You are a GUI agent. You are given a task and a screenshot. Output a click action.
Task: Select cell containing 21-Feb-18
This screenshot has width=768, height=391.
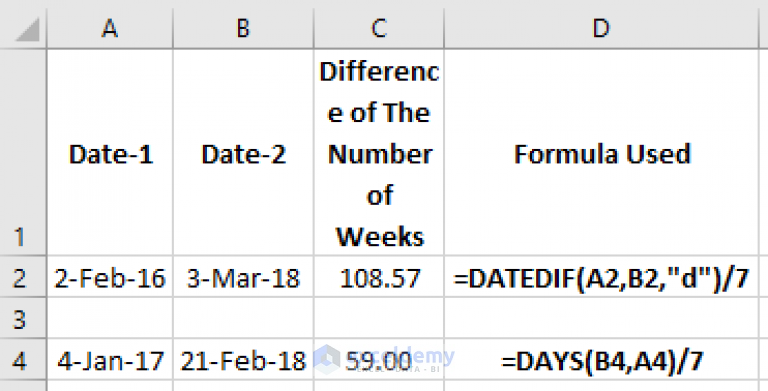click(243, 359)
